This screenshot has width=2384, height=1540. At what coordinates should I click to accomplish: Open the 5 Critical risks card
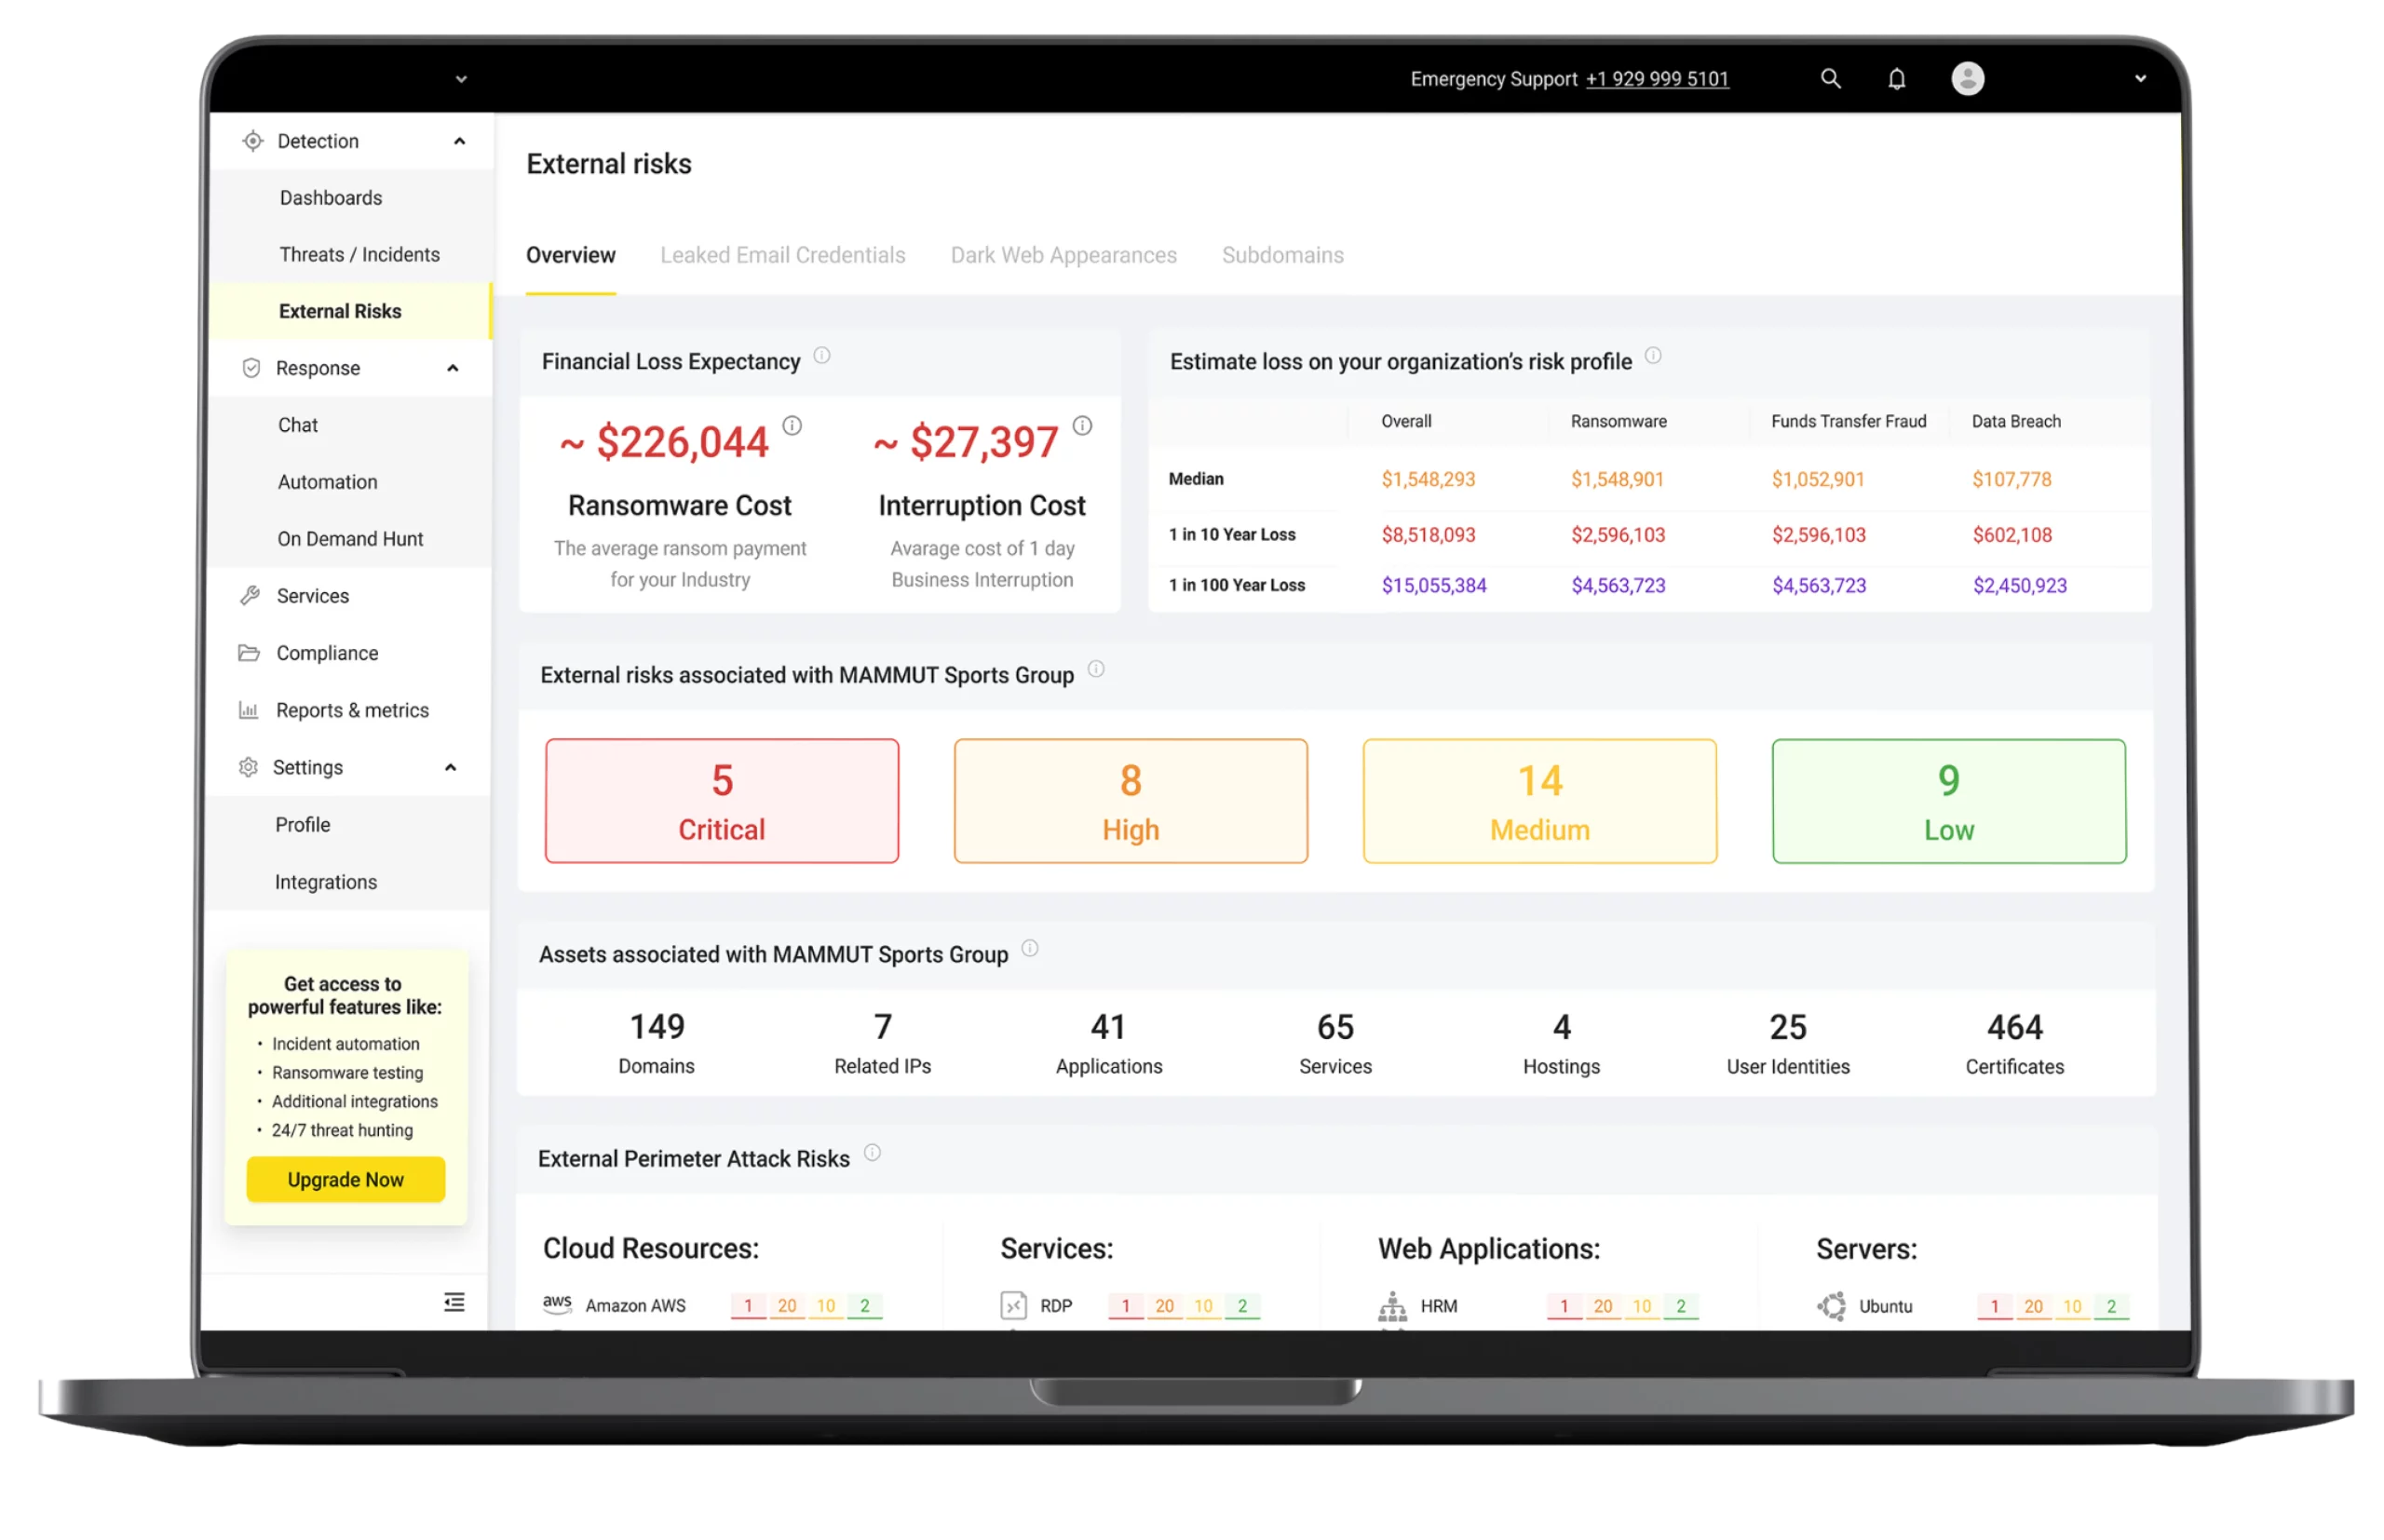[x=722, y=801]
